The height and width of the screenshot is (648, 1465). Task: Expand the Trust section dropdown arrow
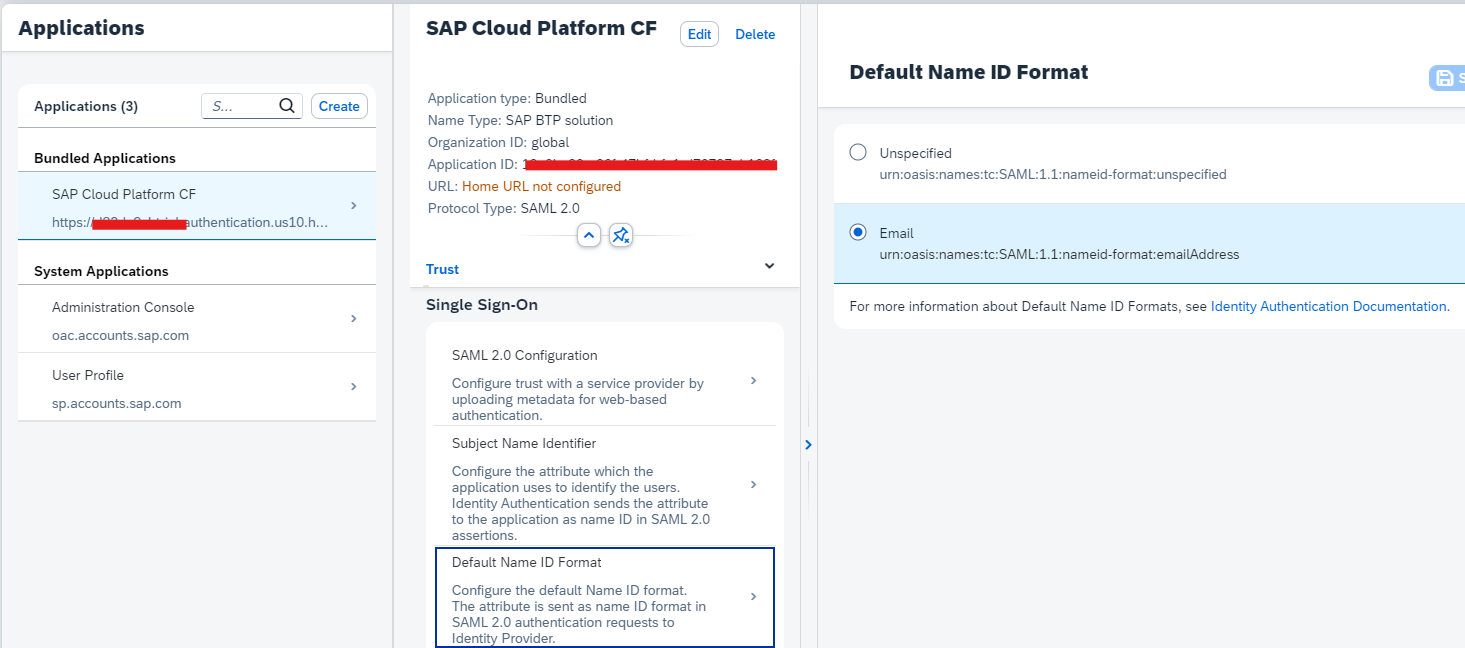(x=769, y=266)
